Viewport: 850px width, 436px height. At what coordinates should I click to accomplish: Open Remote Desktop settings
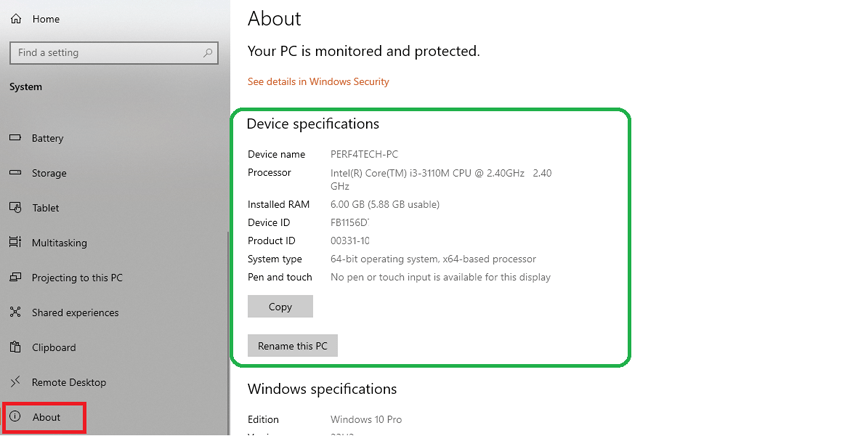(69, 382)
